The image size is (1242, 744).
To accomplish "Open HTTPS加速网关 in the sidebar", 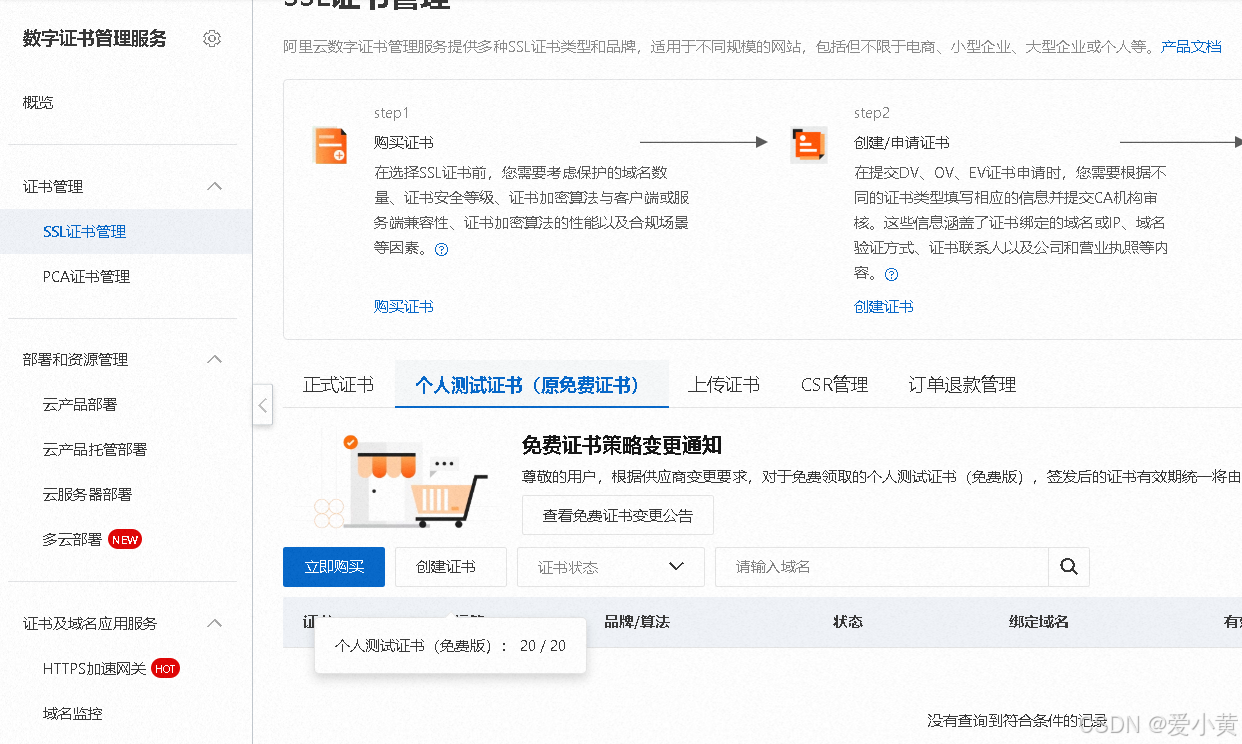I will tap(94, 669).
